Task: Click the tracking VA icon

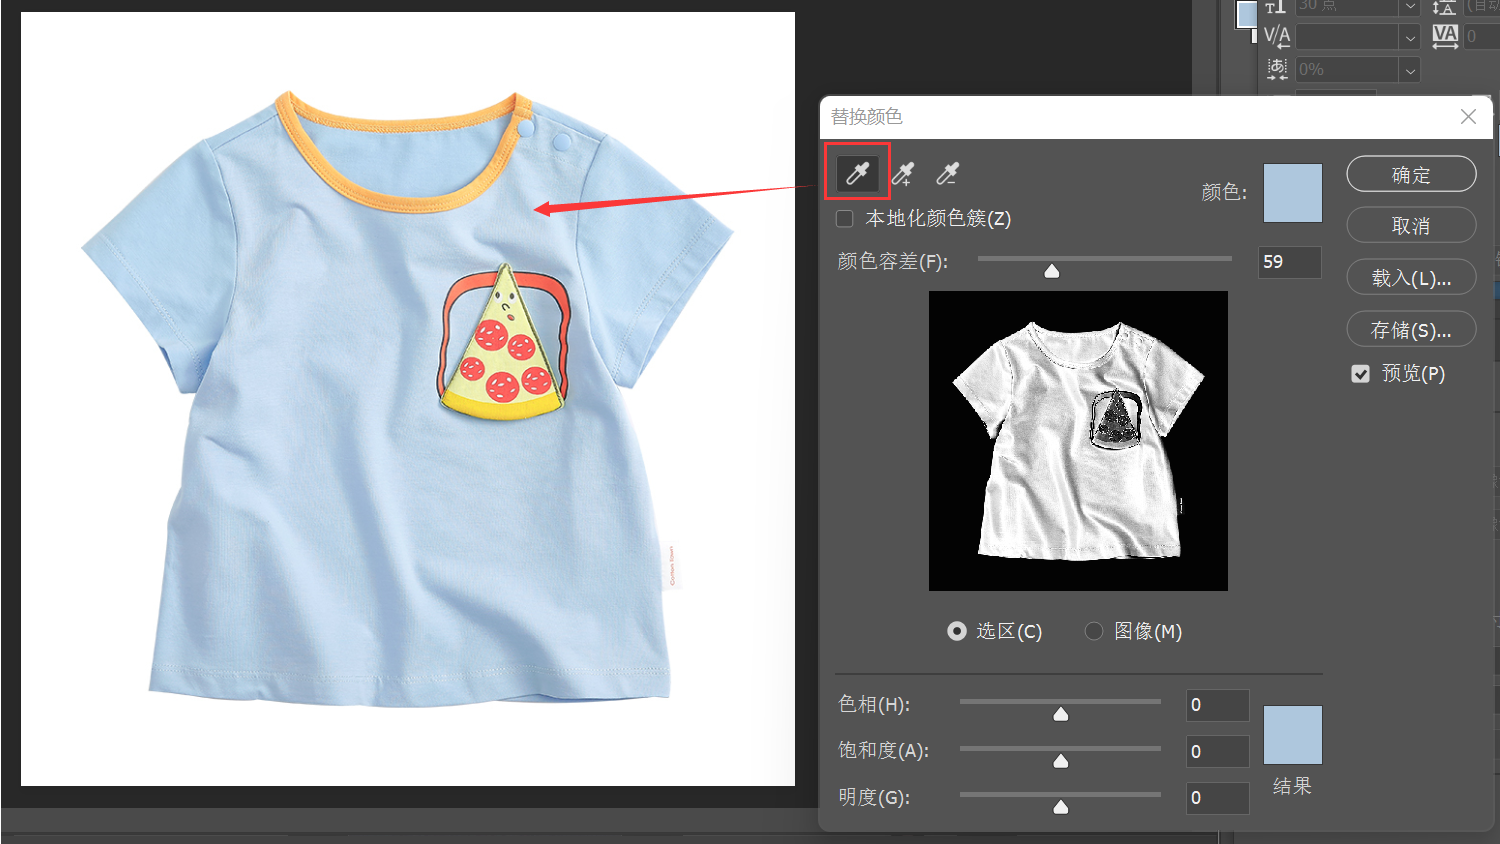Action: [x=1445, y=36]
